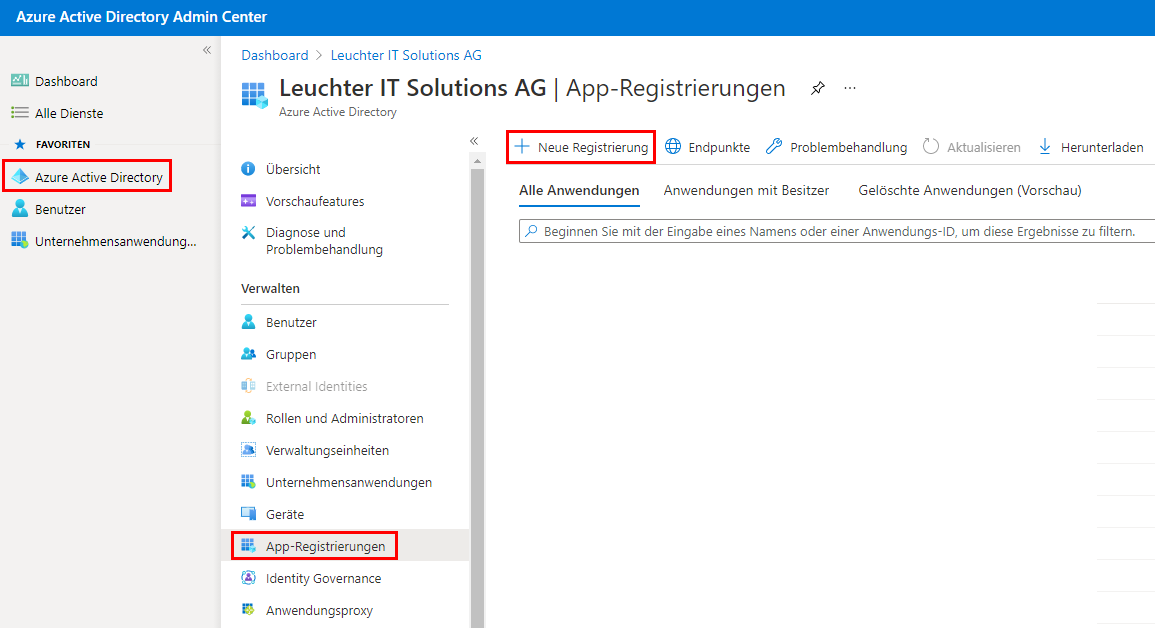The image size is (1155, 628).
Task: Click the Endpunkte toolbar button
Action: (x=707, y=147)
